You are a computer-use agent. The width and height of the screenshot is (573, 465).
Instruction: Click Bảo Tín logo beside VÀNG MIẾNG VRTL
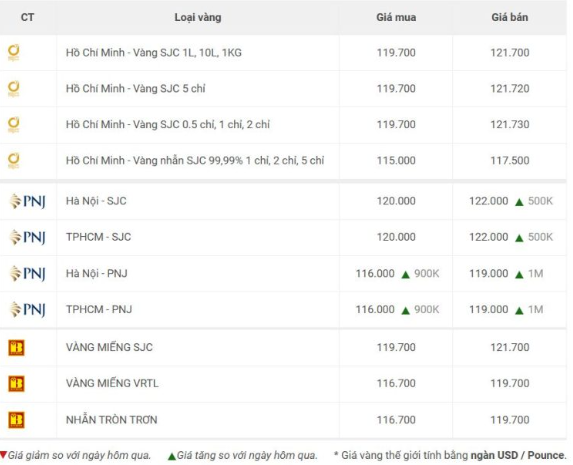16,383
